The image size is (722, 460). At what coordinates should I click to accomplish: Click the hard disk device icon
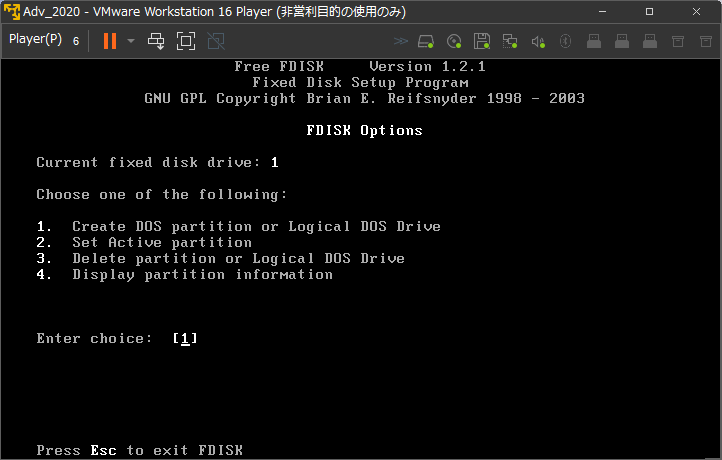pyautogui.click(x=426, y=41)
